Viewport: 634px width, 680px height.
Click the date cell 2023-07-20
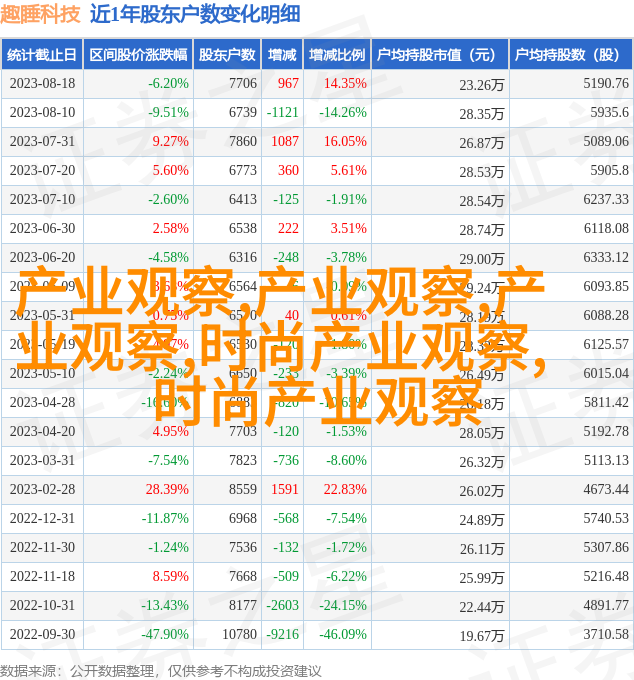click(42, 170)
